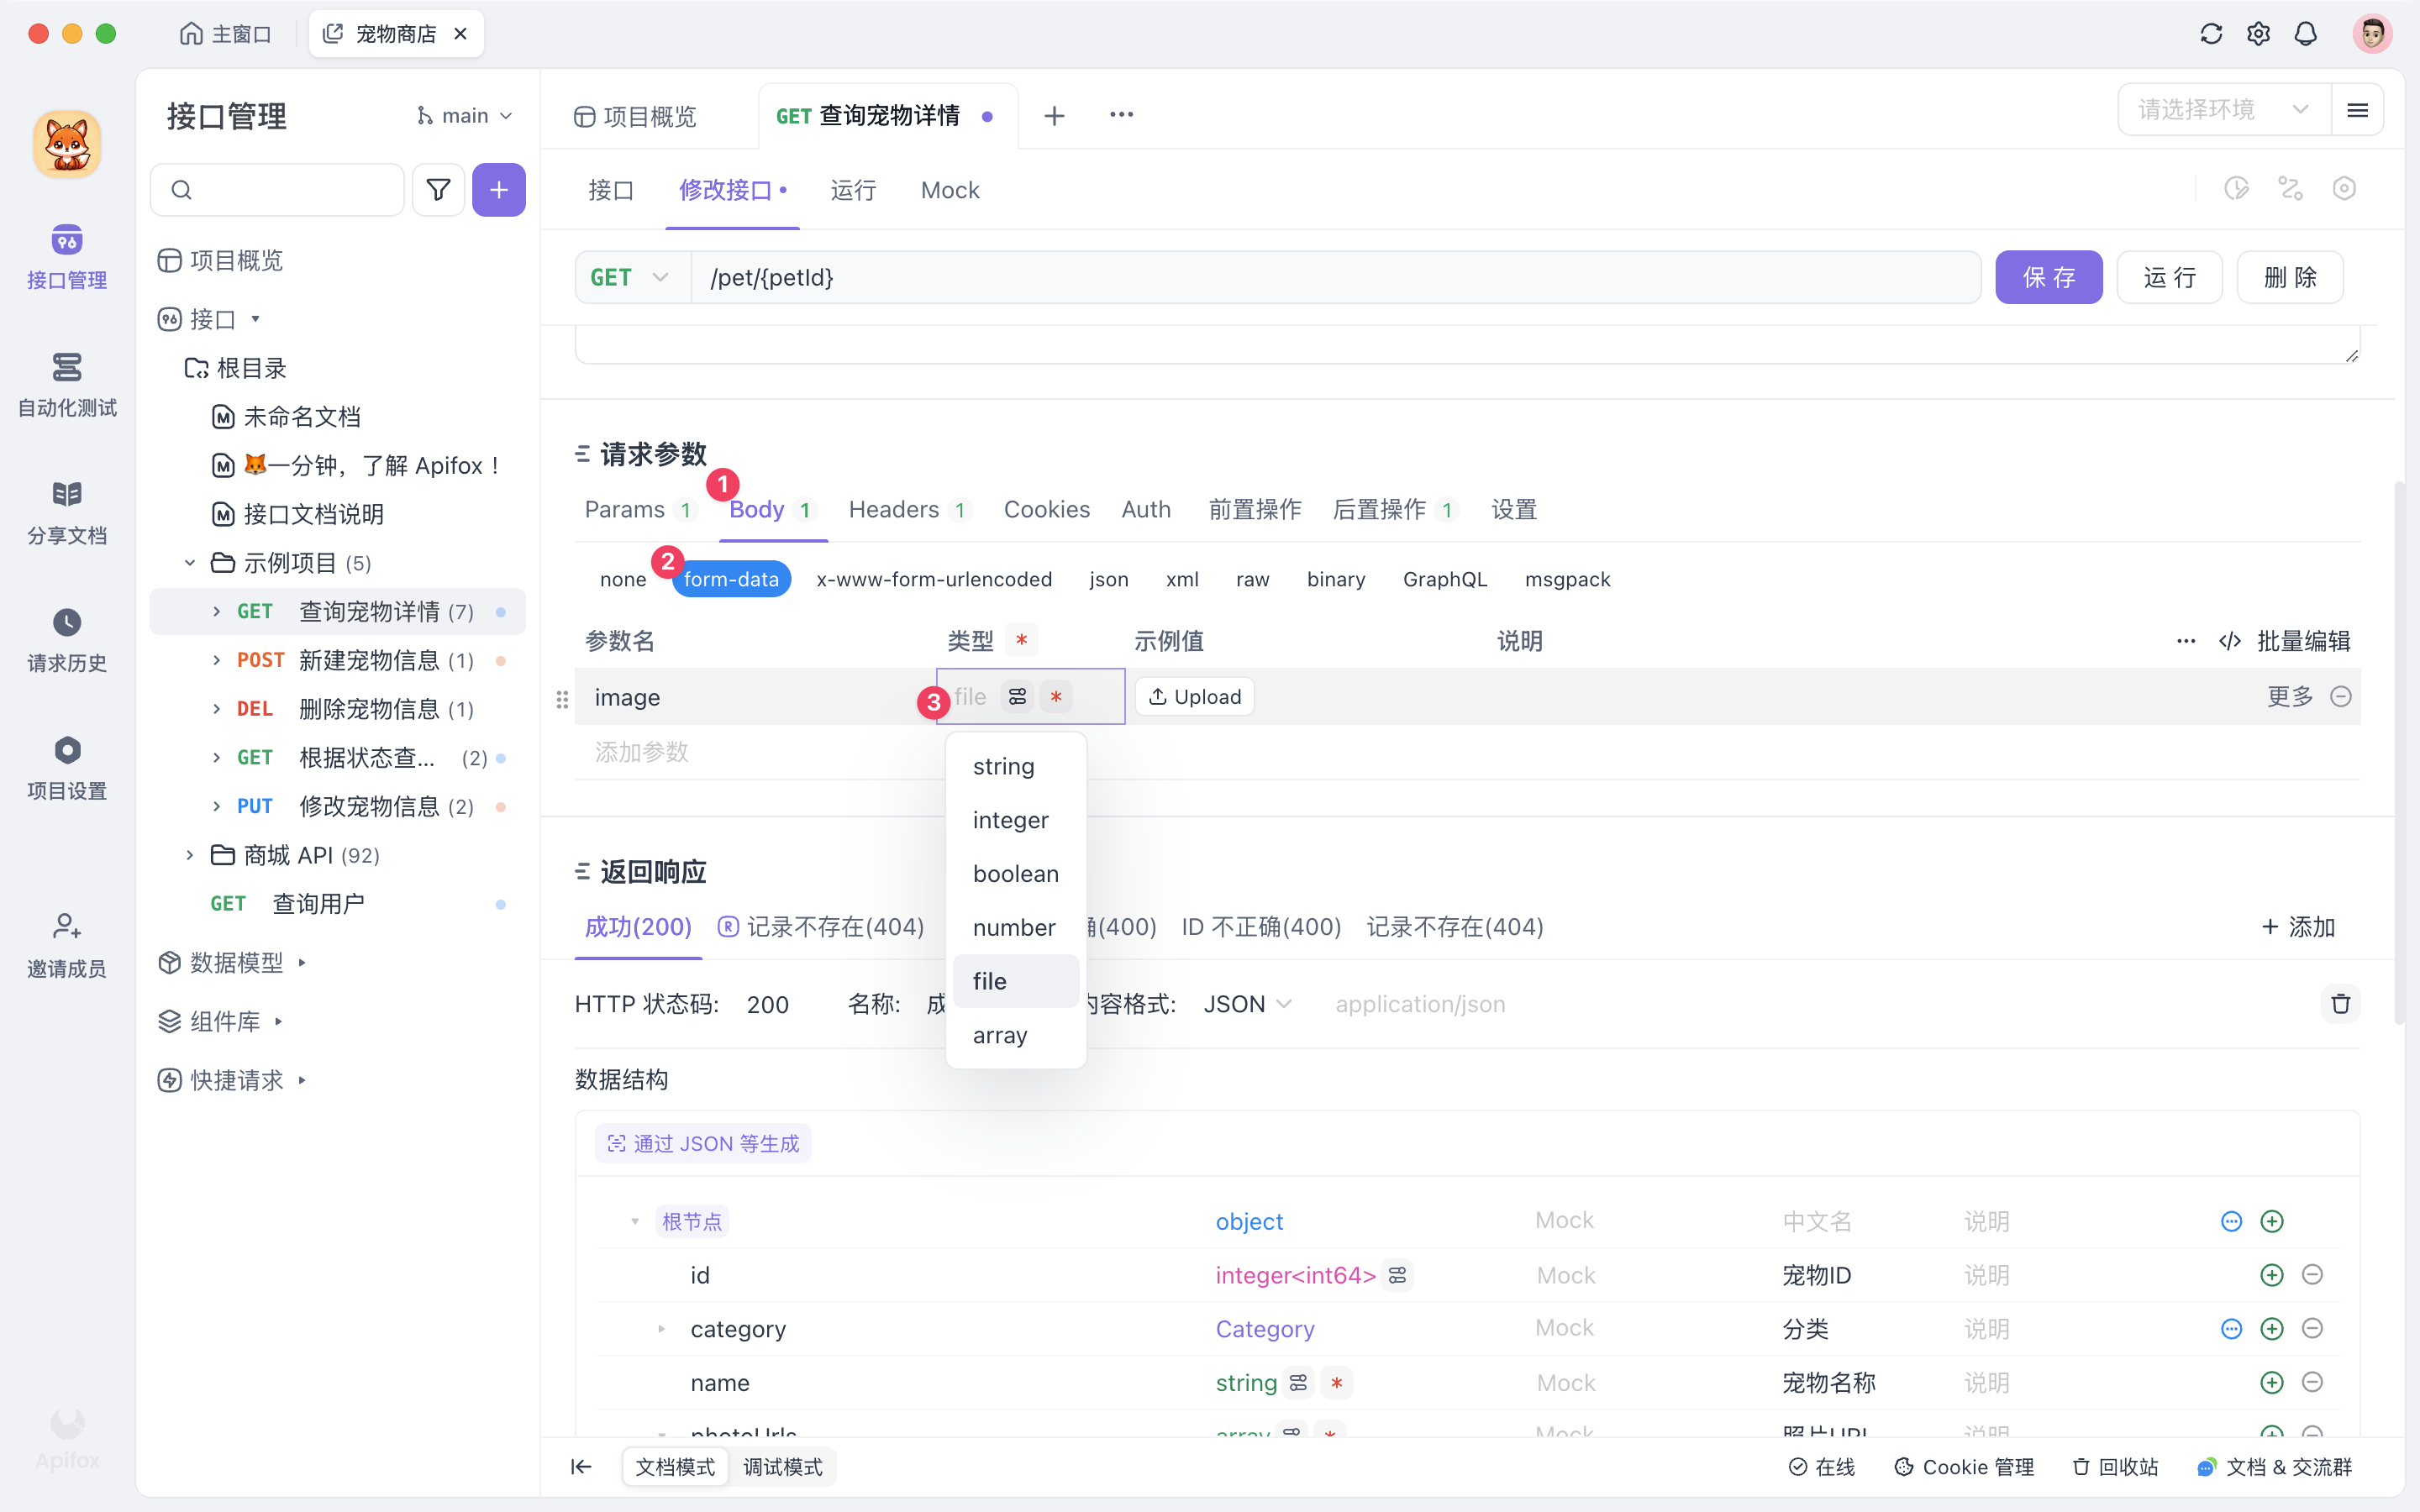
Task: Open the GET method dropdown
Action: point(630,277)
